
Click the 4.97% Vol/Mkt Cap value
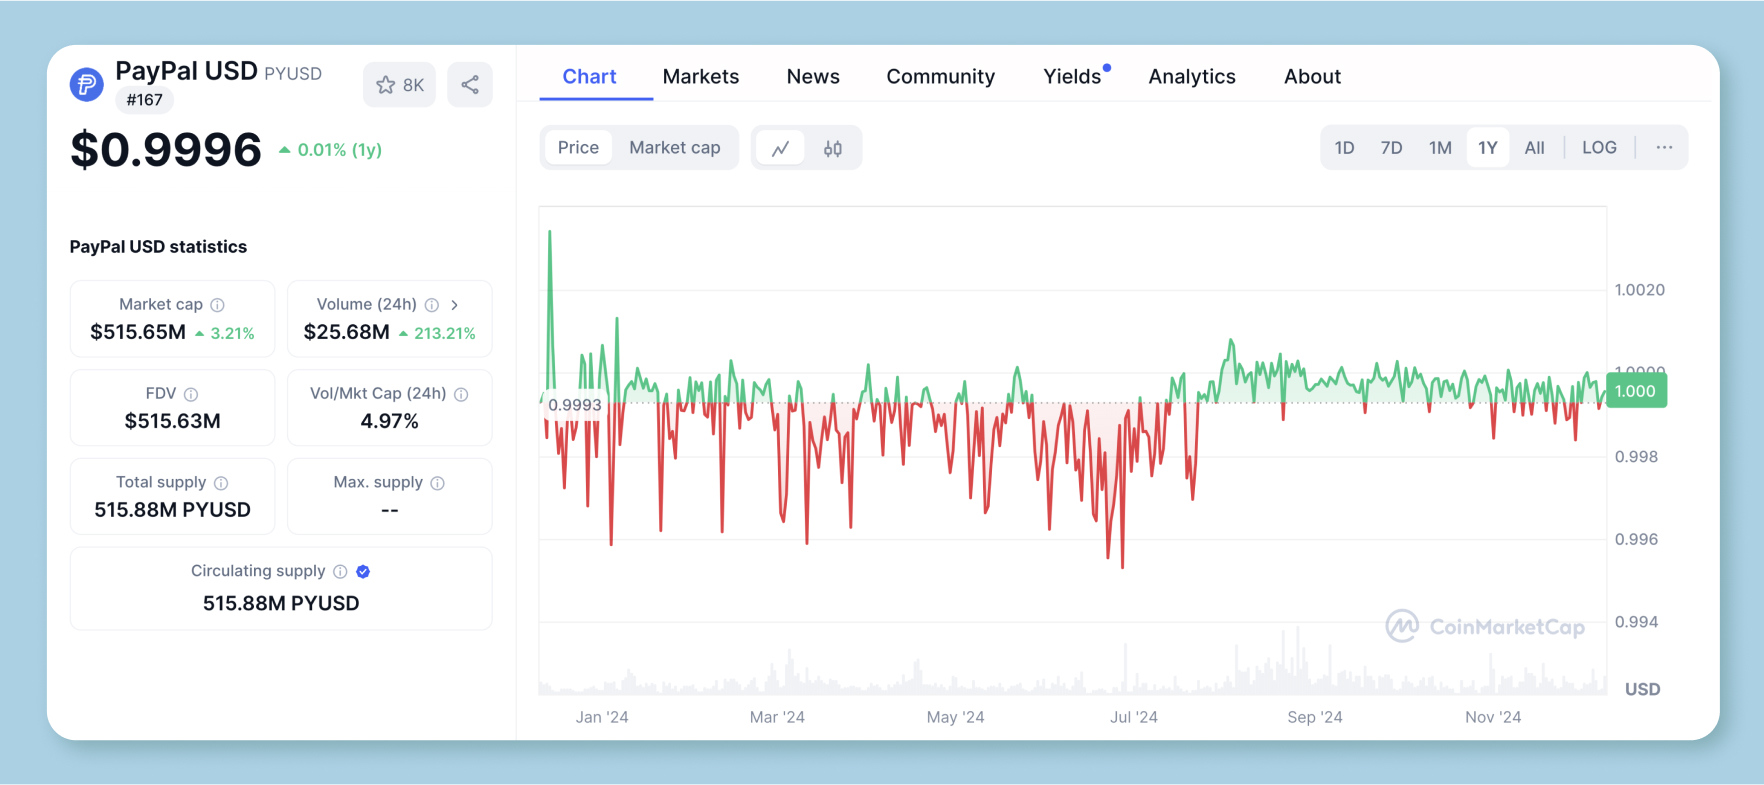[389, 421]
